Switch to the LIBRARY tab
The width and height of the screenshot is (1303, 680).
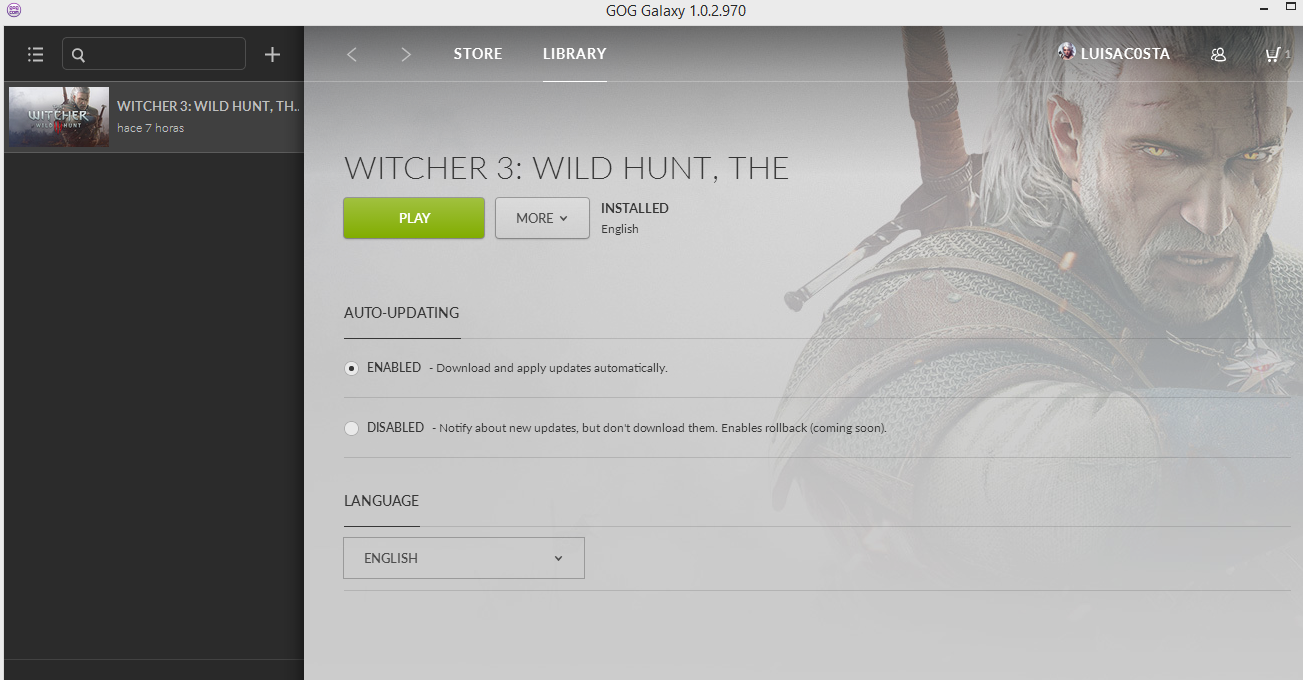click(x=574, y=54)
